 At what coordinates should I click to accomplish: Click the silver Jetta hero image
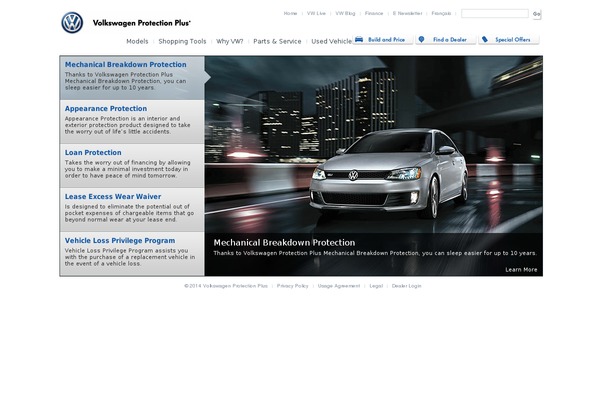pyautogui.click(x=388, y=174)
